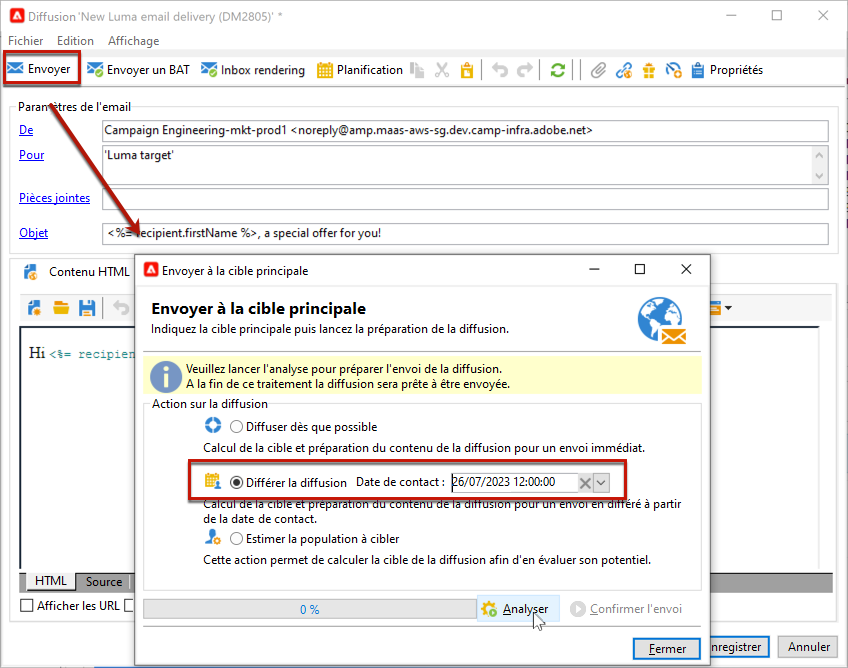Click the De sender address field

pyautogui.click(x=465, y=130)
